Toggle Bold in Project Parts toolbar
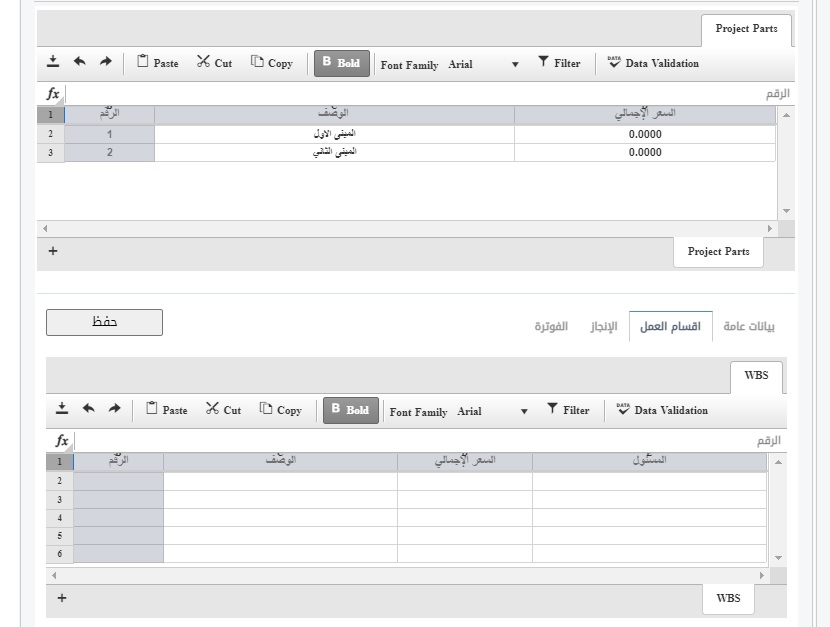Image resolution: width=830 pixels, height=627 pixels. (x=342, y=63)
